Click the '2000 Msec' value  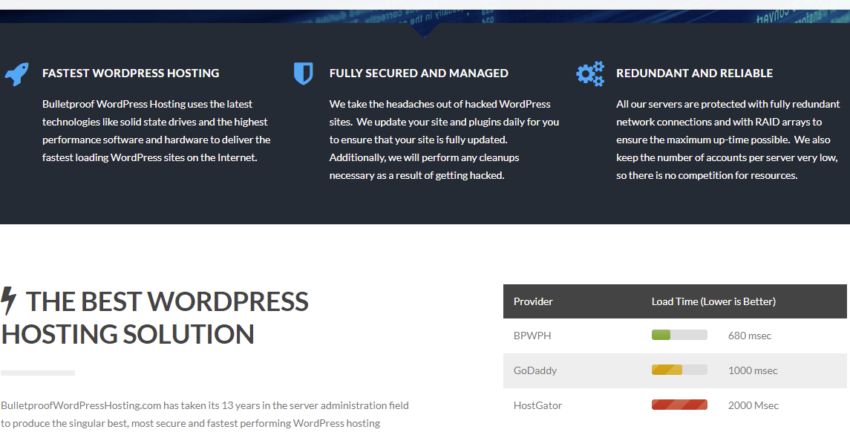[754, 405]
